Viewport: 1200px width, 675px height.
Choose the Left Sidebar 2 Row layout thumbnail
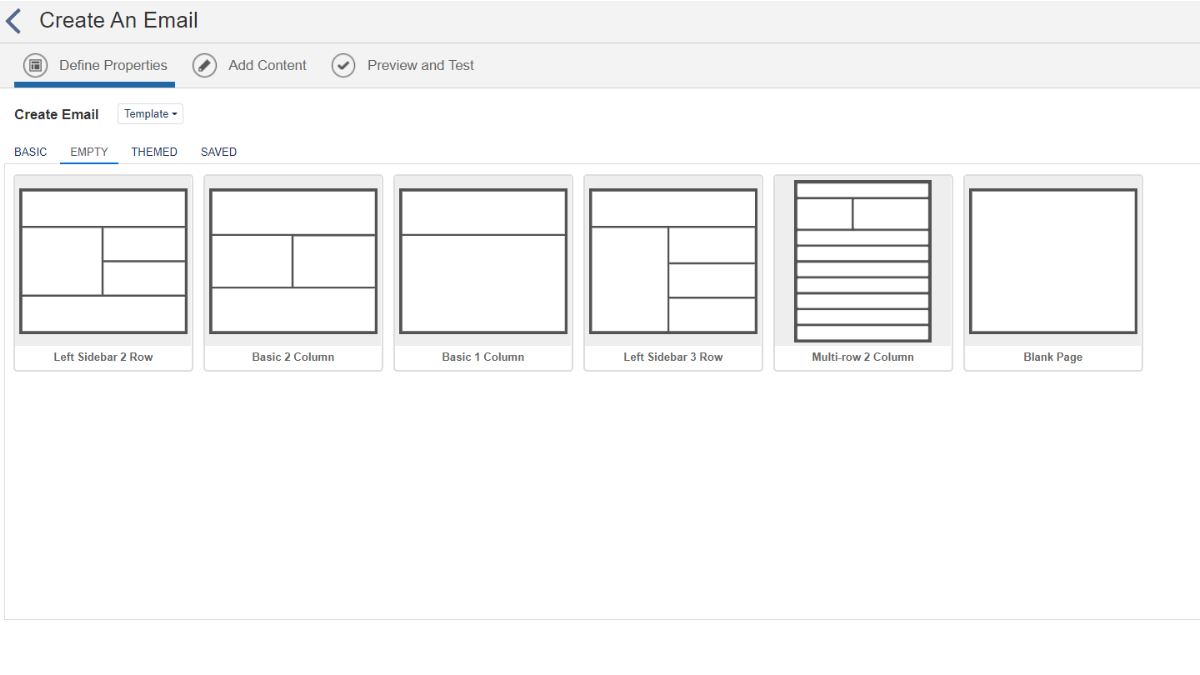(x=103, y=261)
